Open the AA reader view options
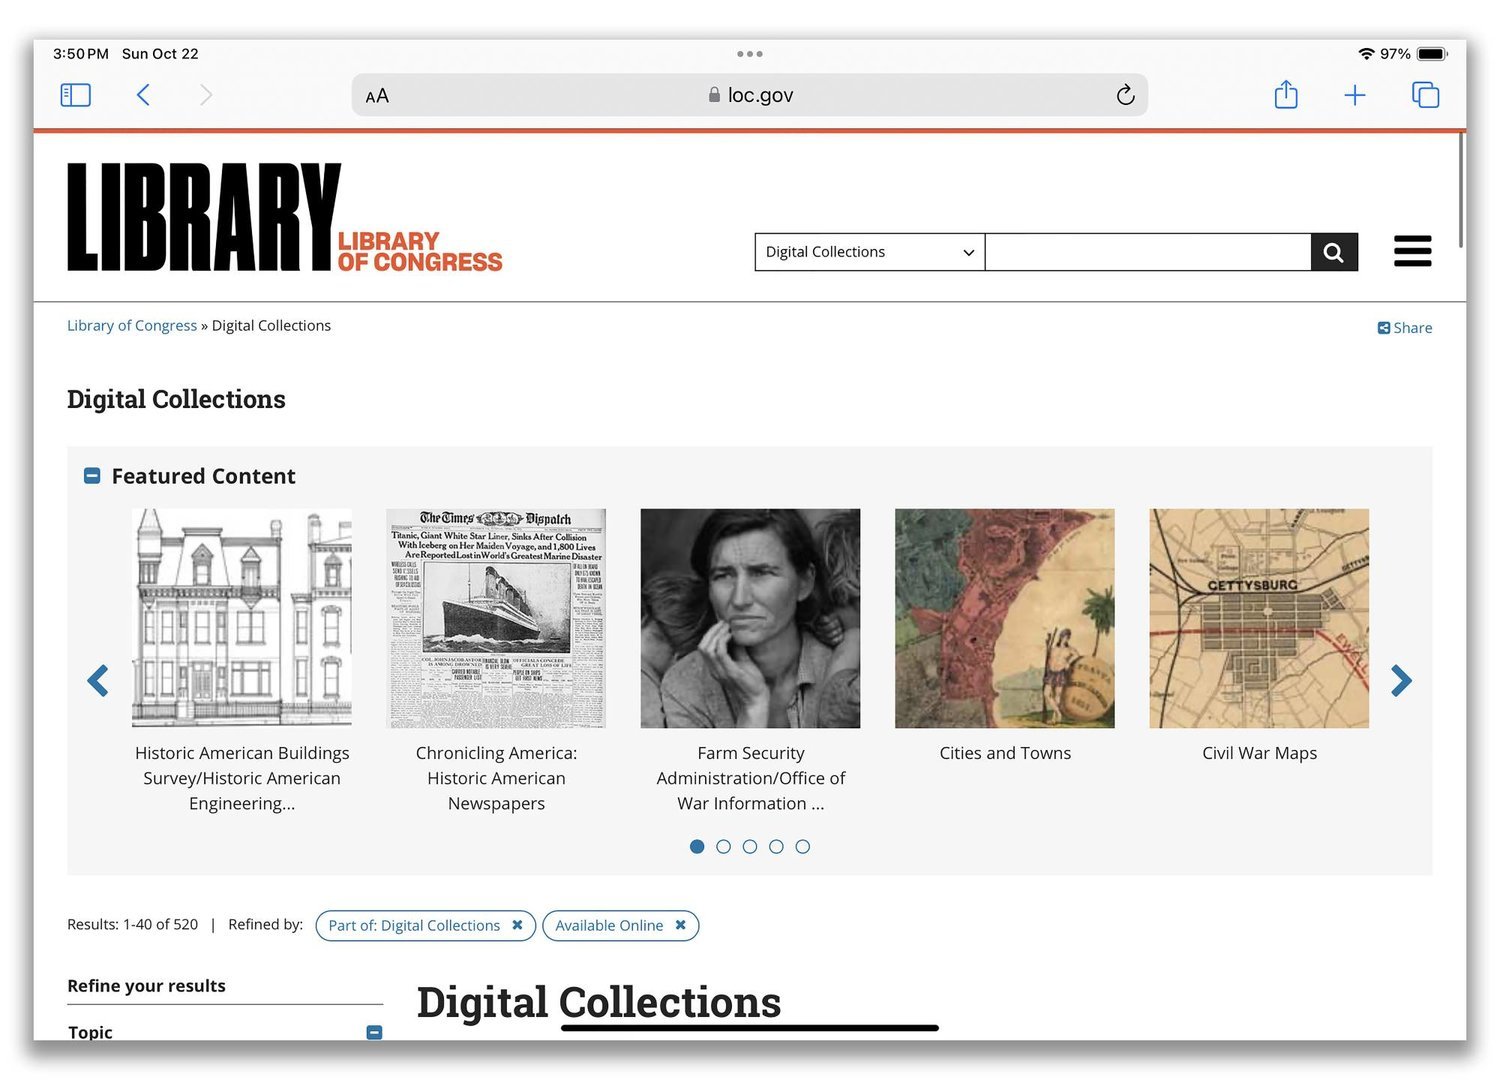The height and width of the screenshot is (1080, 1500). pos(377,96)
